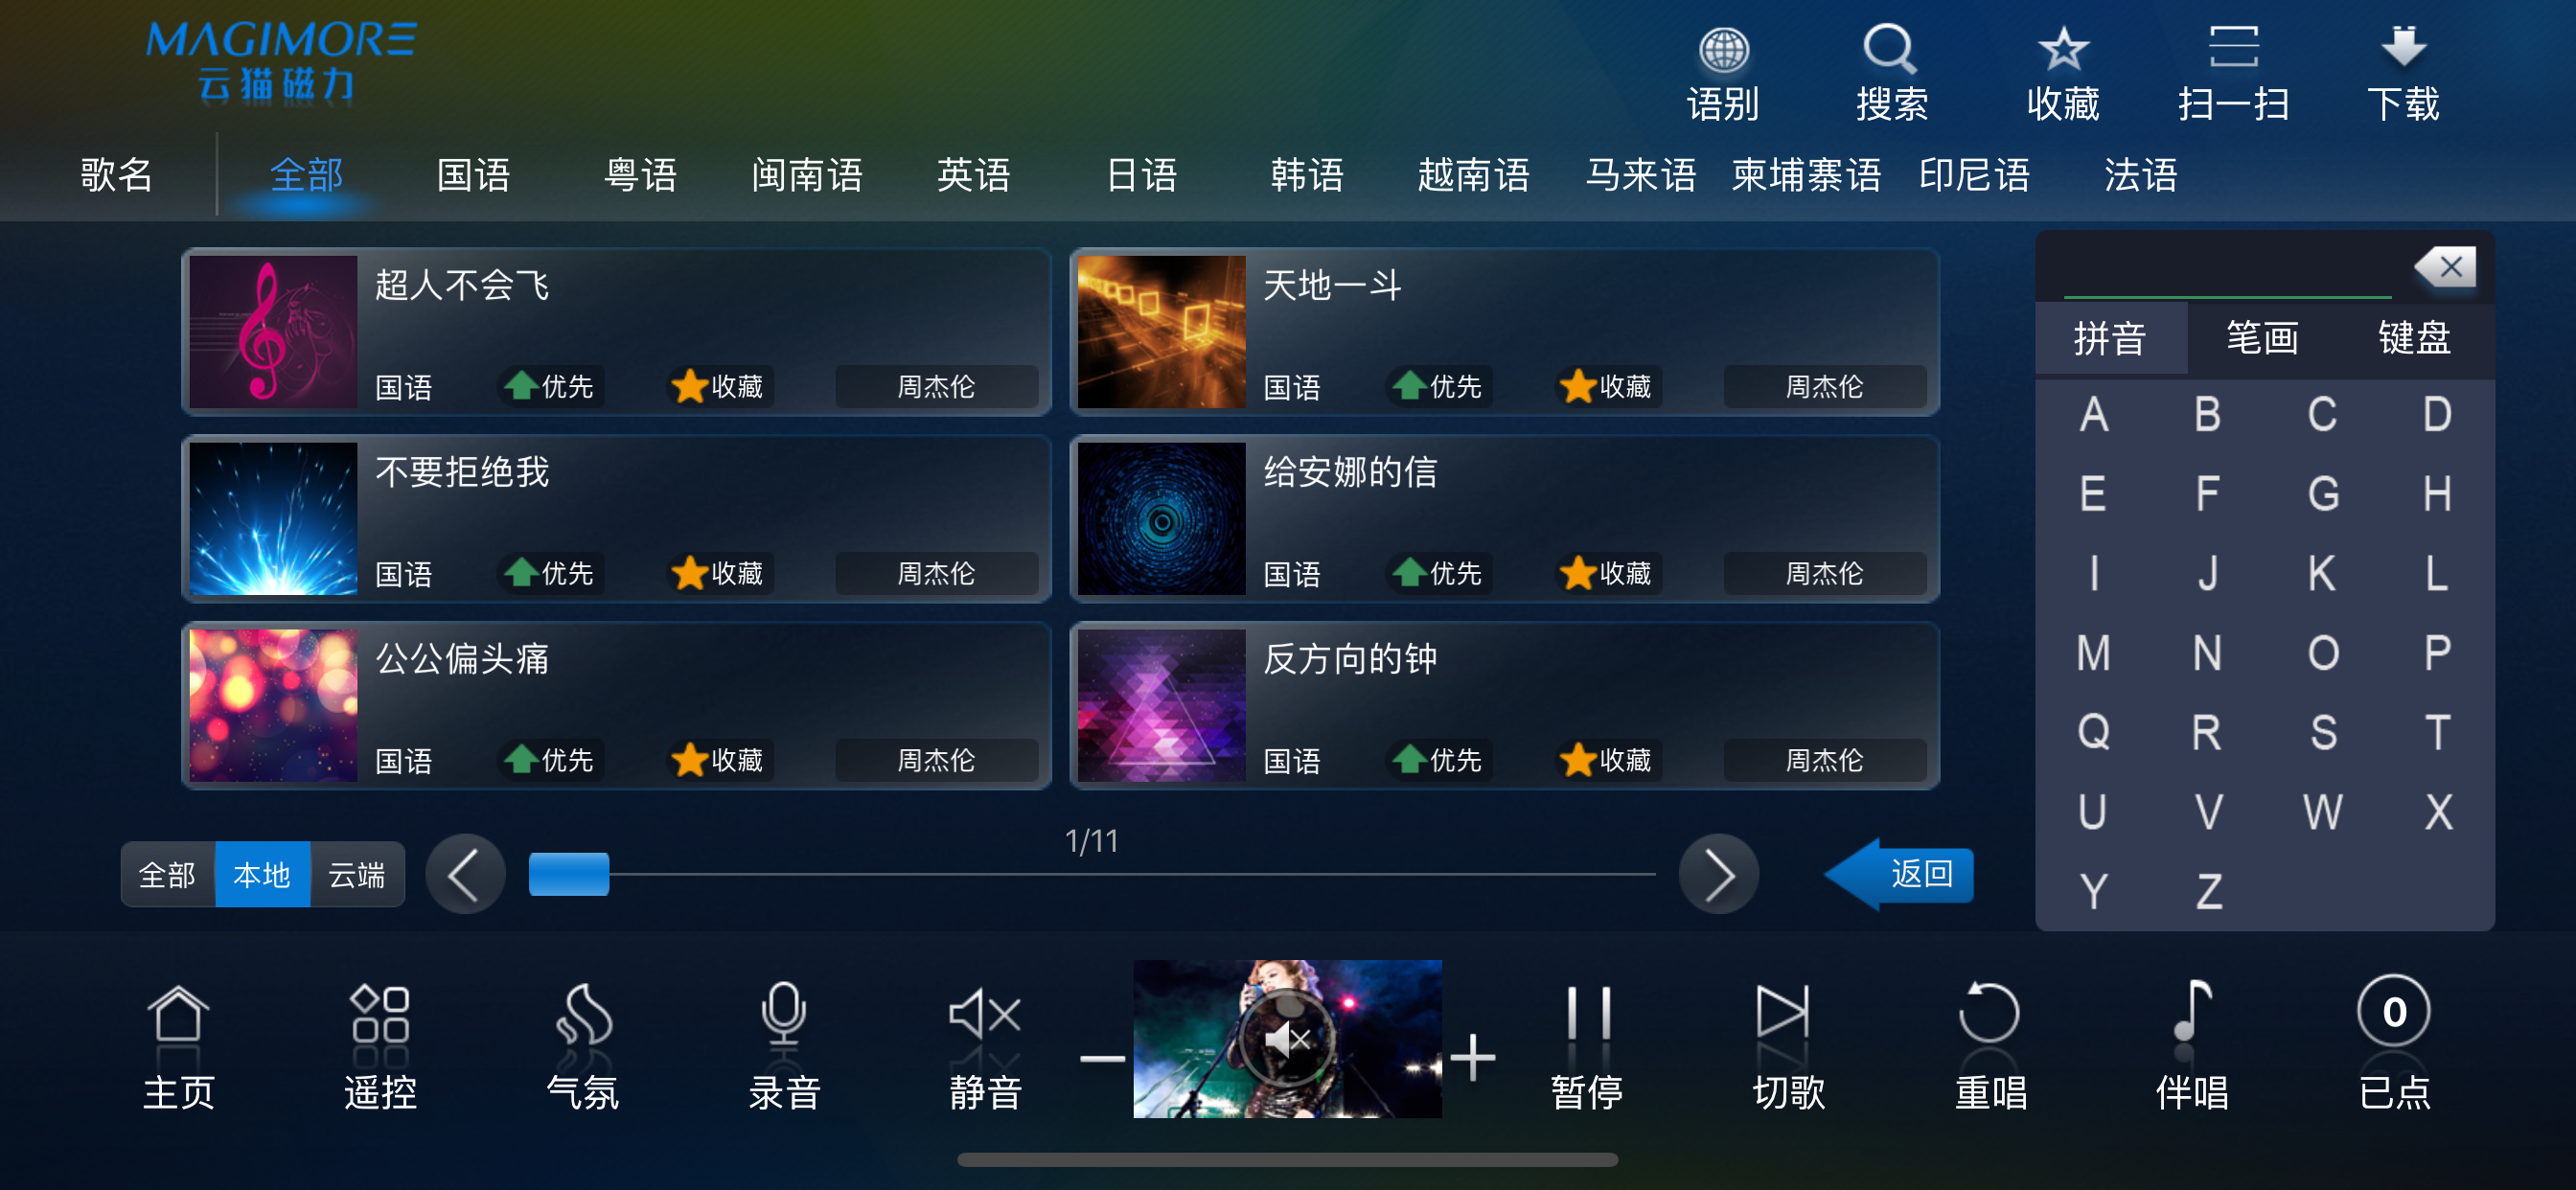Viewport: 2576px width, 1190px height.
Task: Go to previous page arrow
Action: [465, 875]
